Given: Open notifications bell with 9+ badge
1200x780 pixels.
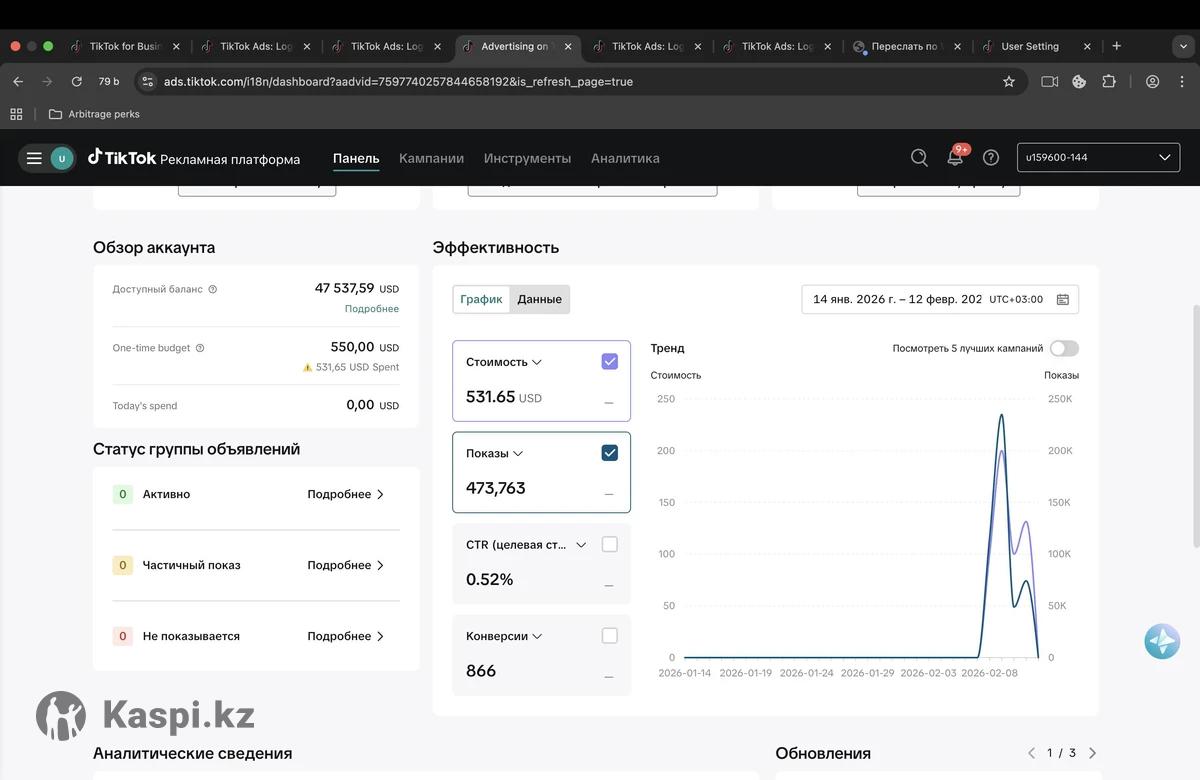Looking at the screenshot, I should (955, 157).
